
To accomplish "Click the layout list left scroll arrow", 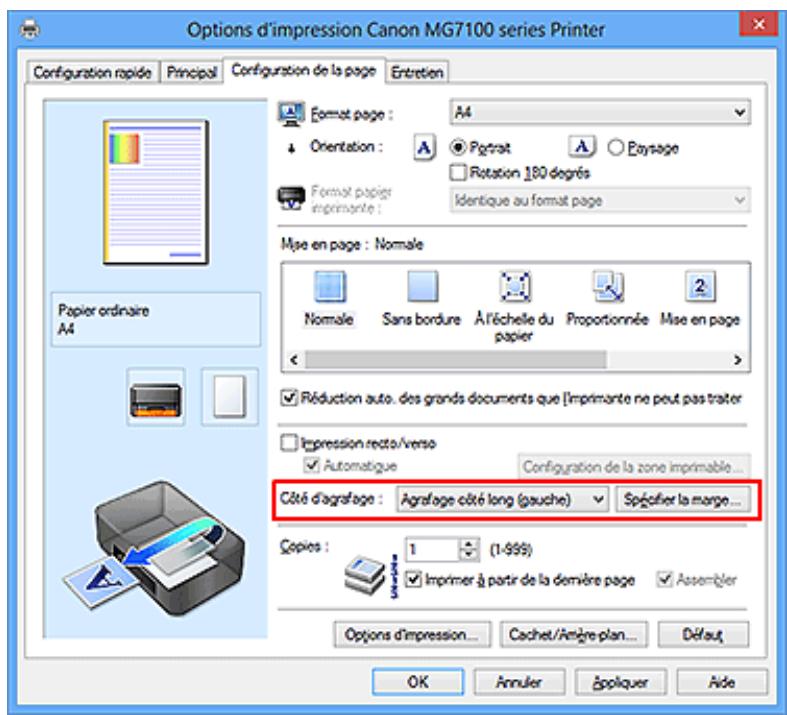I will [x=294, y=360].
